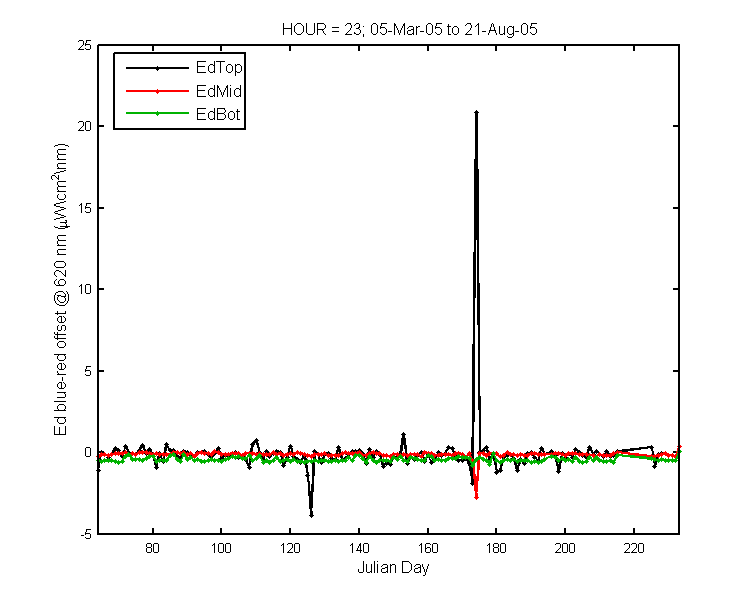Click the x-axis tick label 180
750x600 pixels.
point(496,548)
